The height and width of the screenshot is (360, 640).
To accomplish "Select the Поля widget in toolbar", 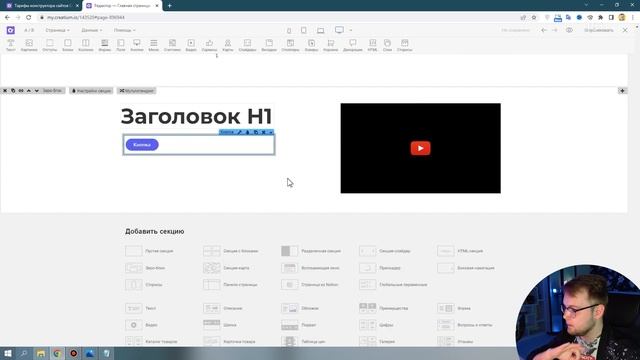I will (121, 45).
